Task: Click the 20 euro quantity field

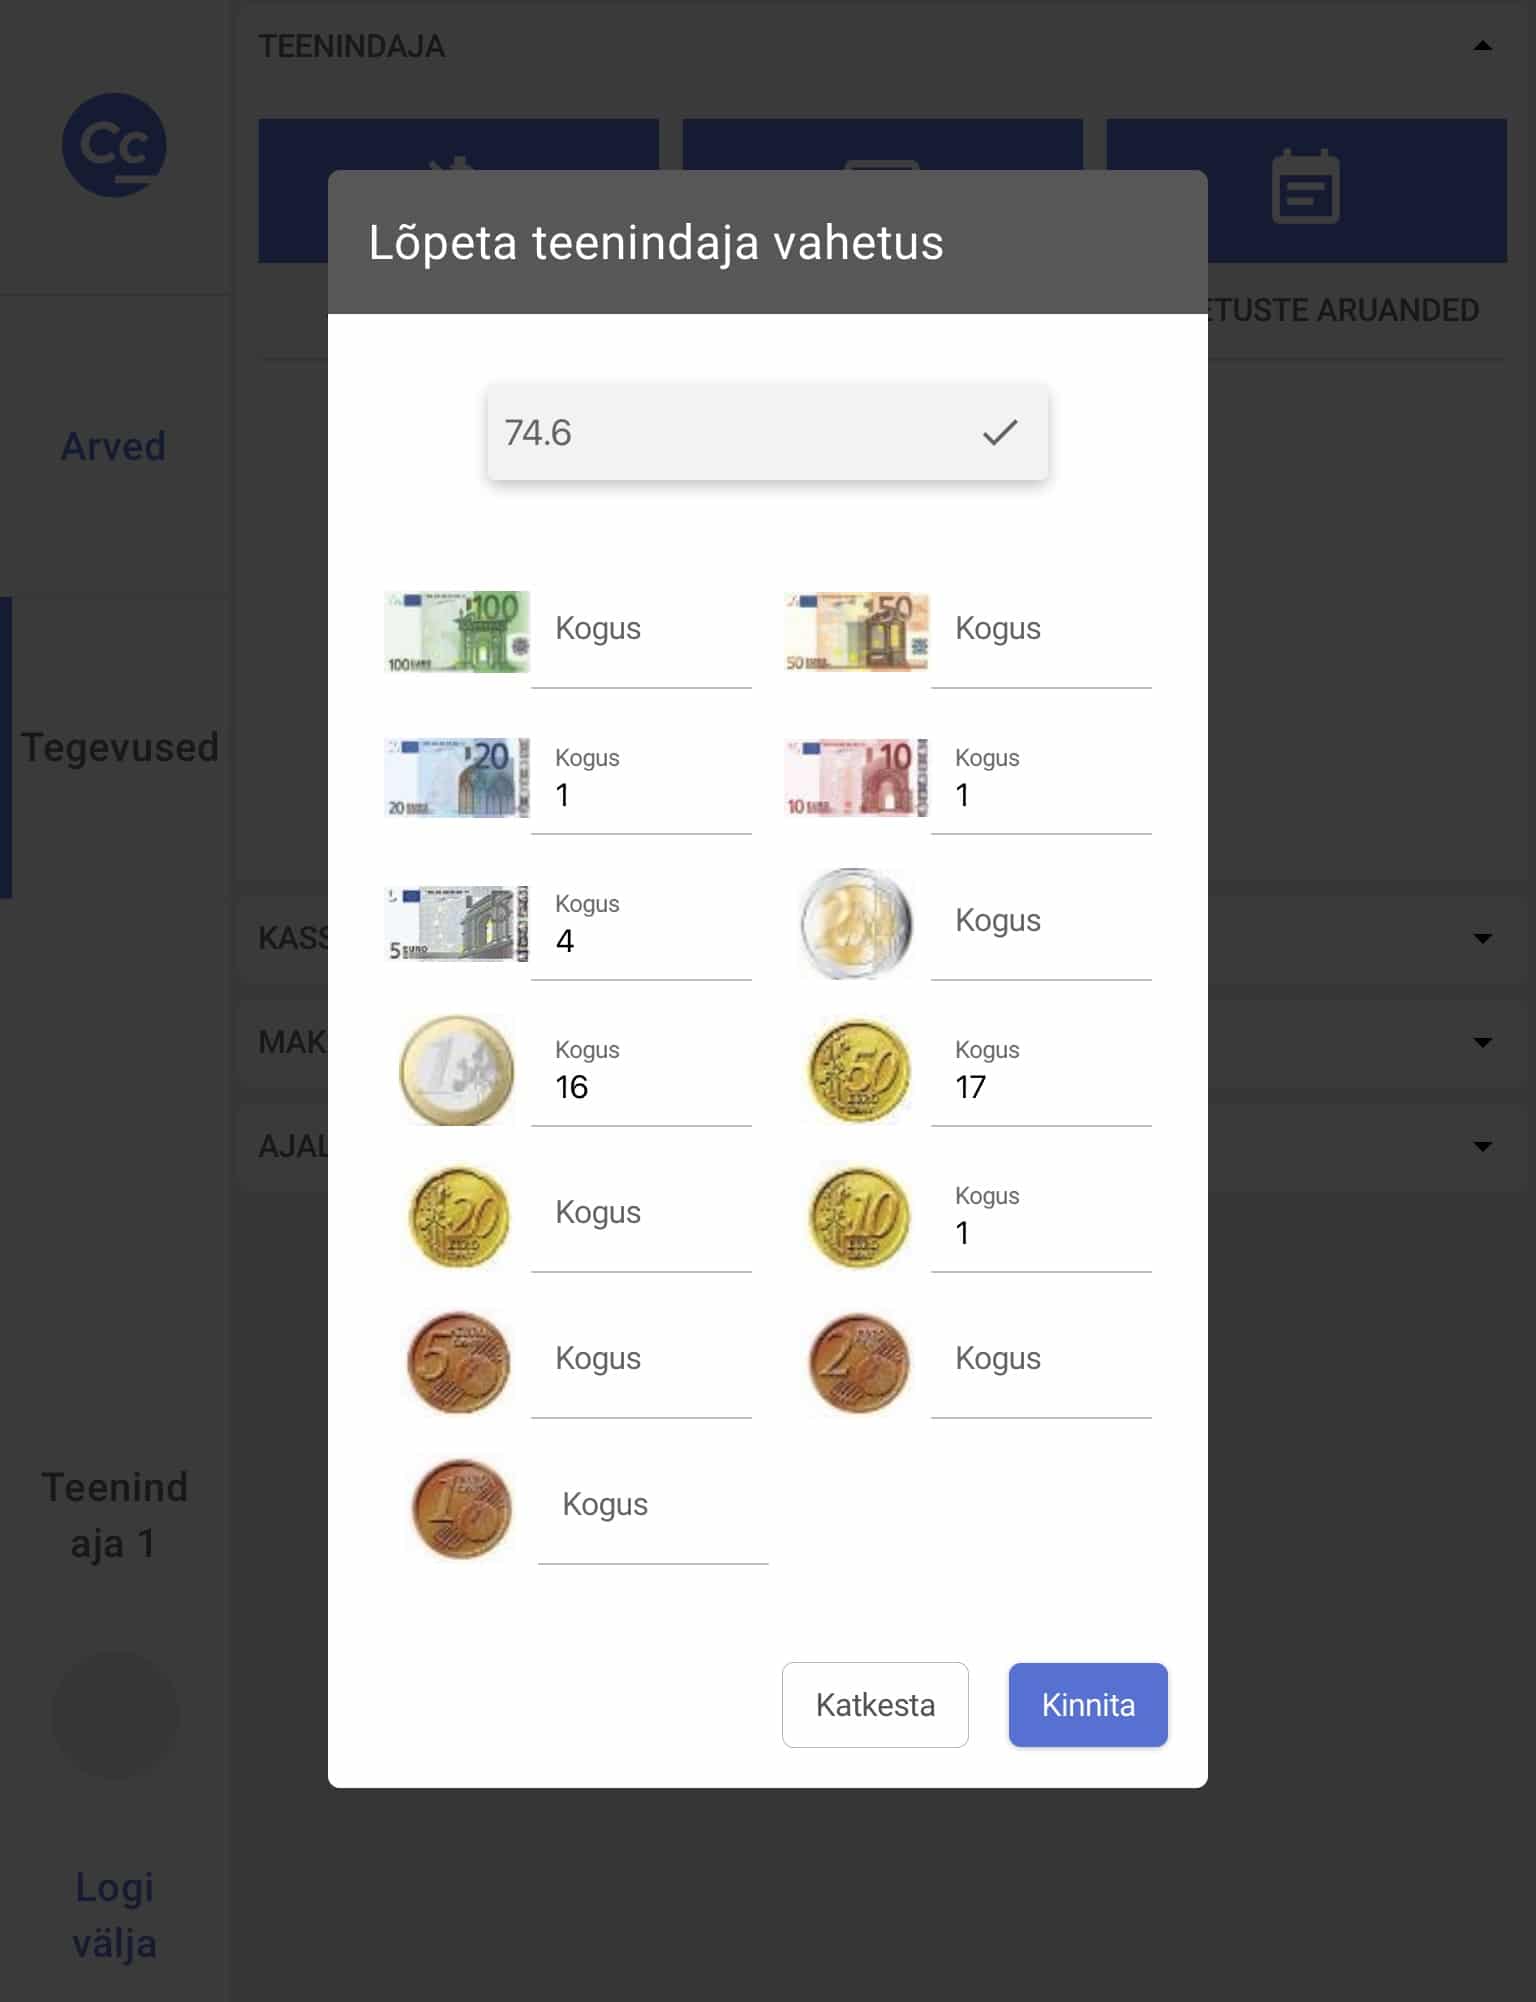Action: (x=641, y=795)
